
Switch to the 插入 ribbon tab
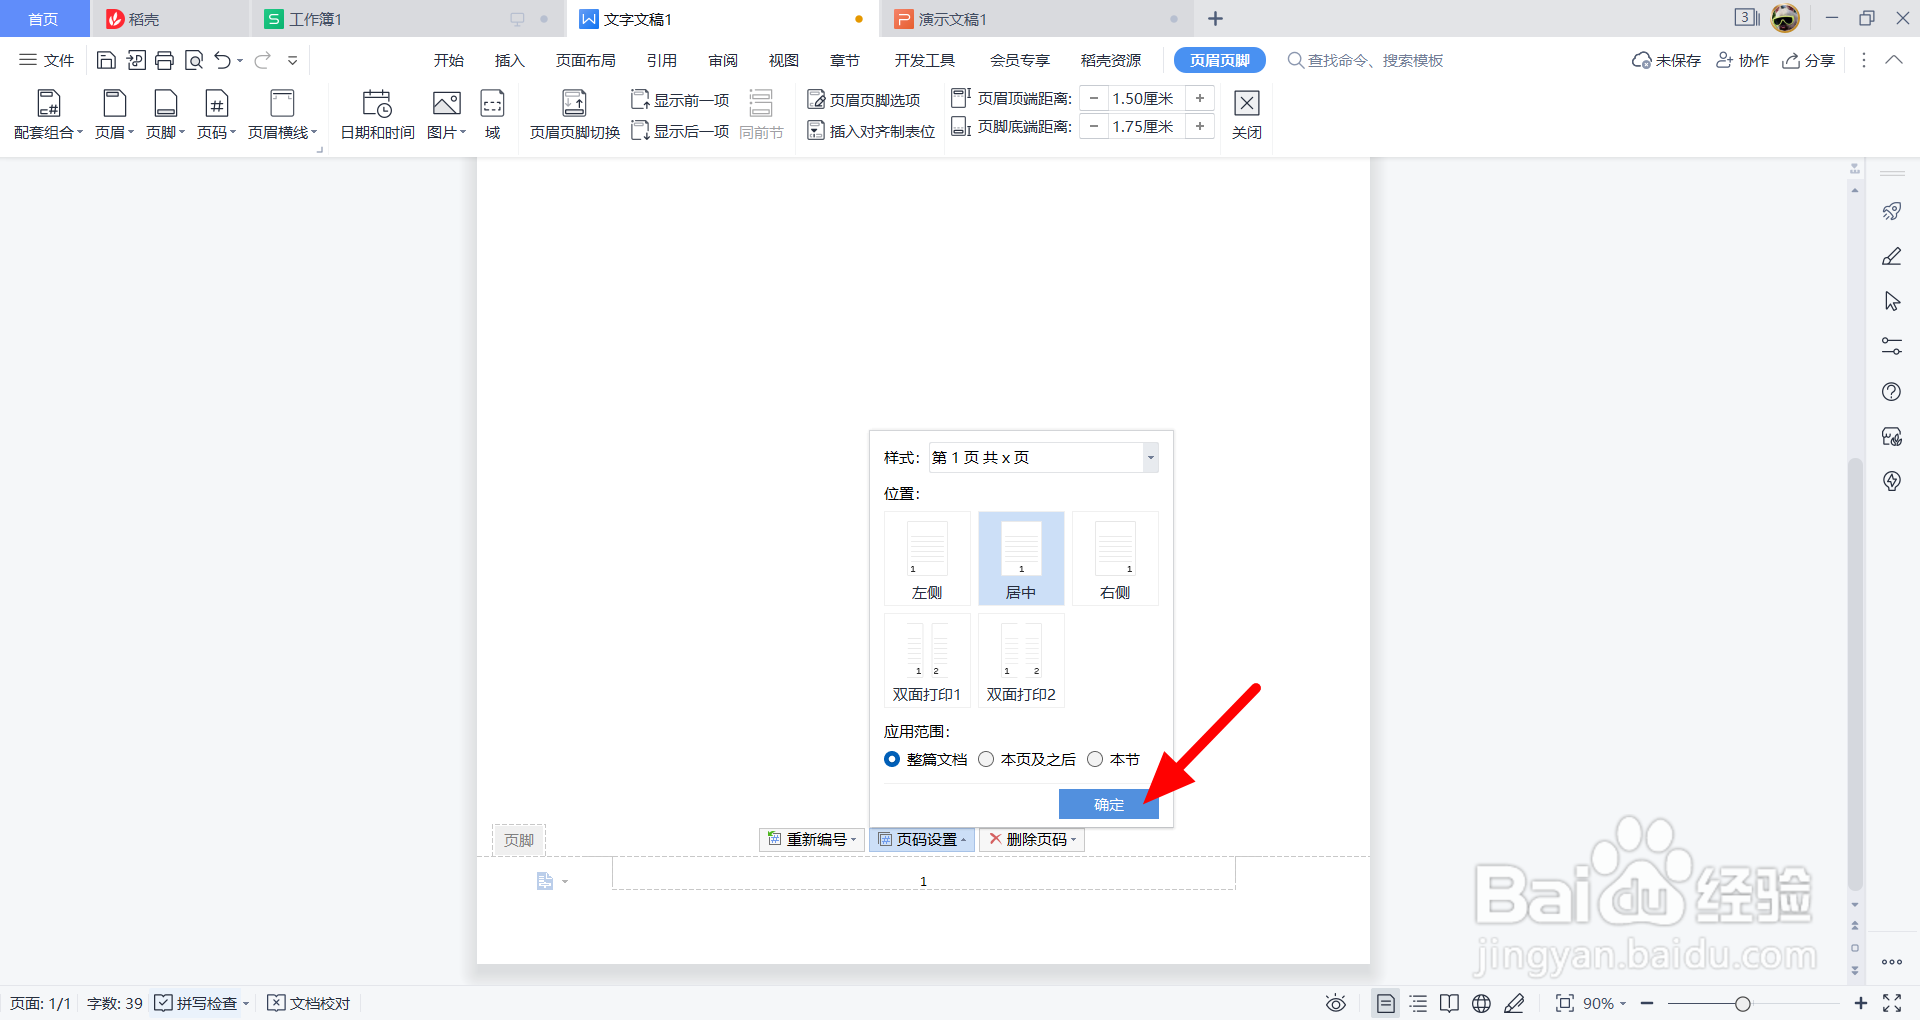(509, 60)
